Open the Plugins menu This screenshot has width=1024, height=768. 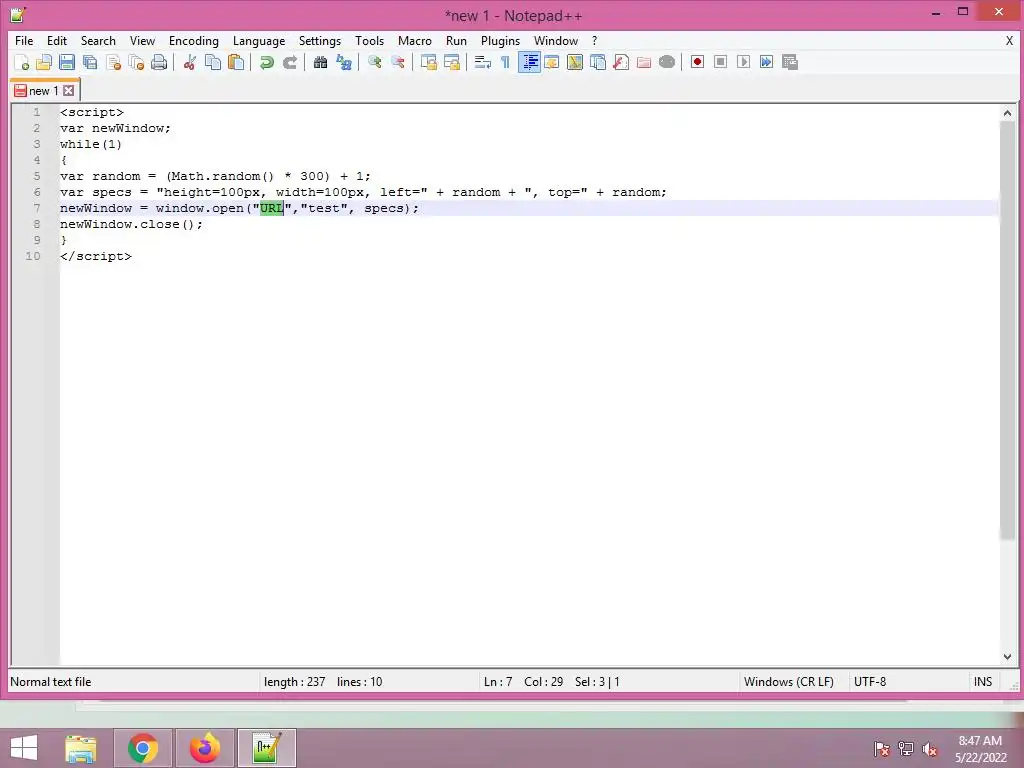coord(500,40)
